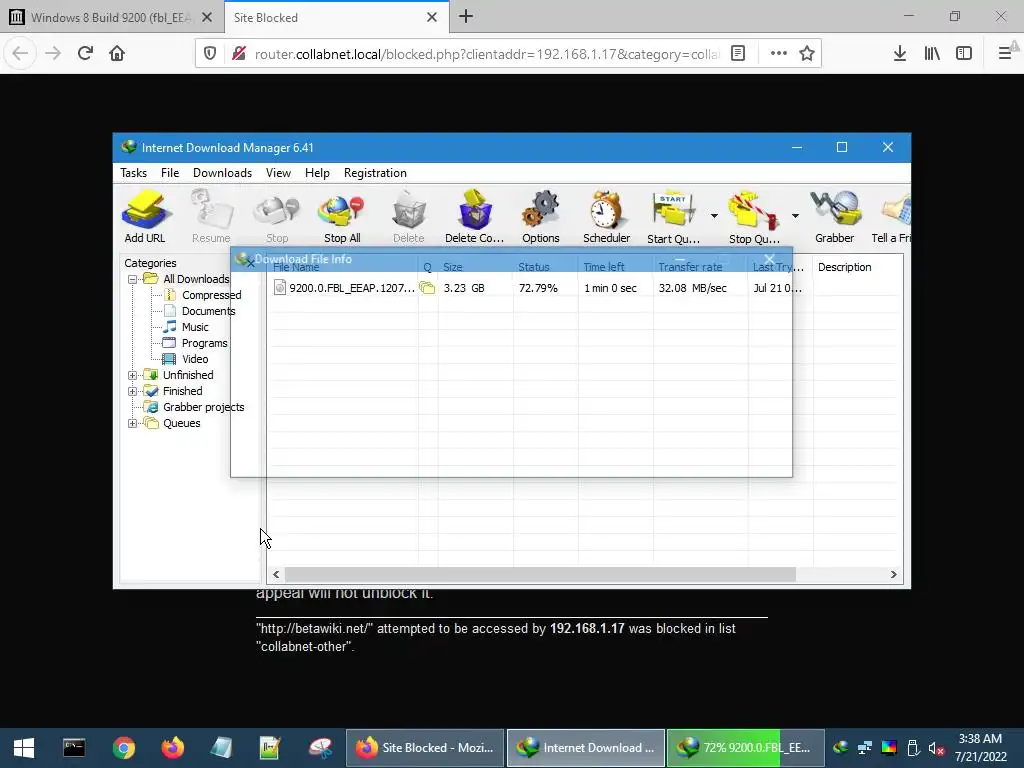Open IDM Options gear icon
Viewport: 1024px width, 768px height.
click(x=541, y=217)
